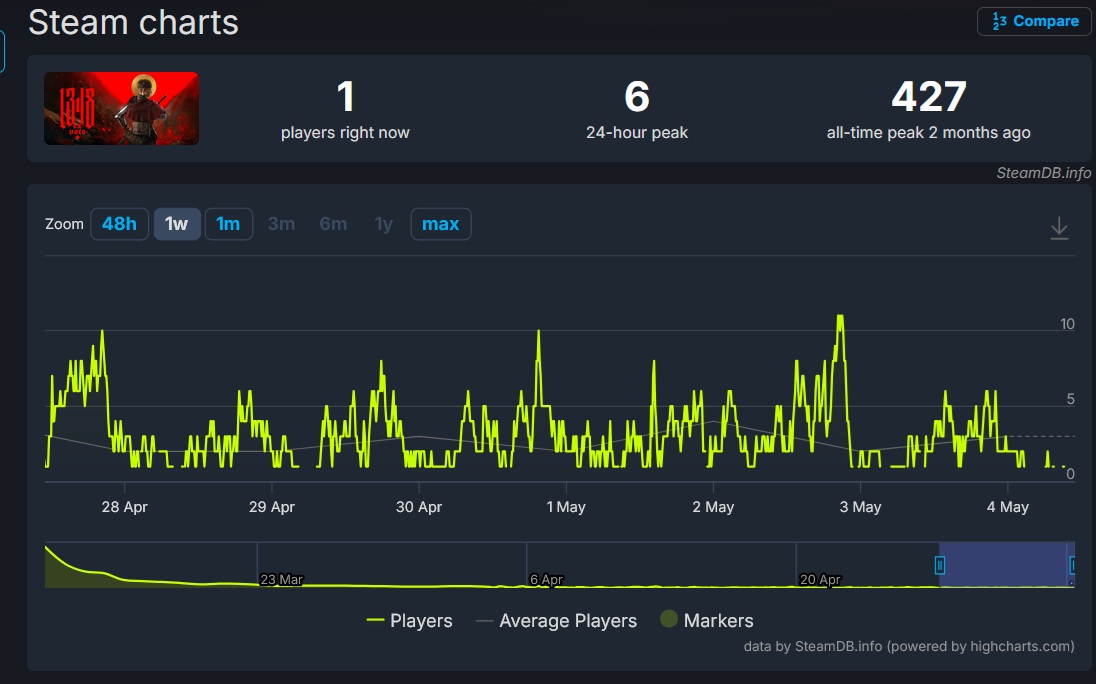The width and height of the screenshot is (1096, 684).
Task: Download chart via the arrow icon
Action: (1059, 228)
